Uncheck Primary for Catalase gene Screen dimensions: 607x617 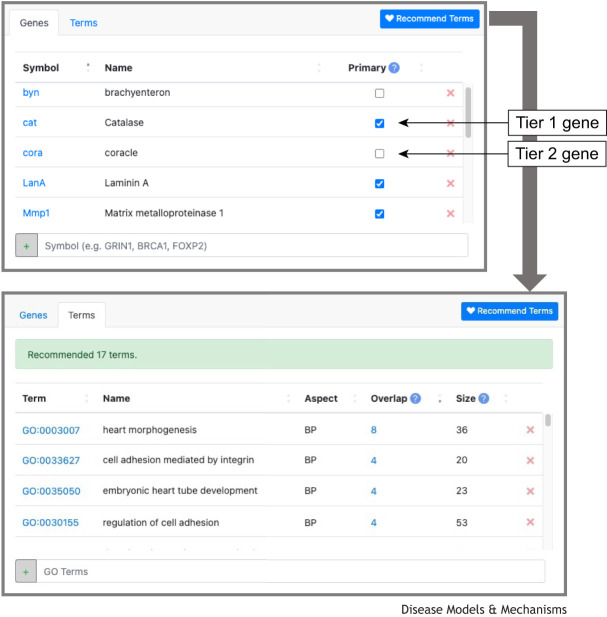[380, 123]
